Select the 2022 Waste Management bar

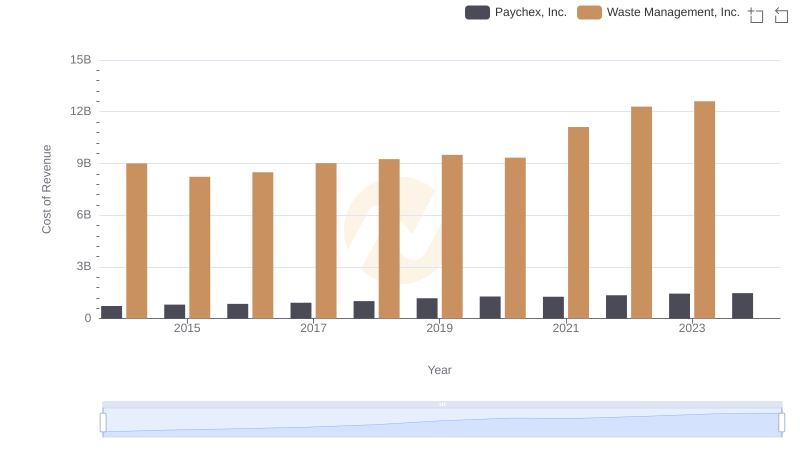(x=641, y=213)
